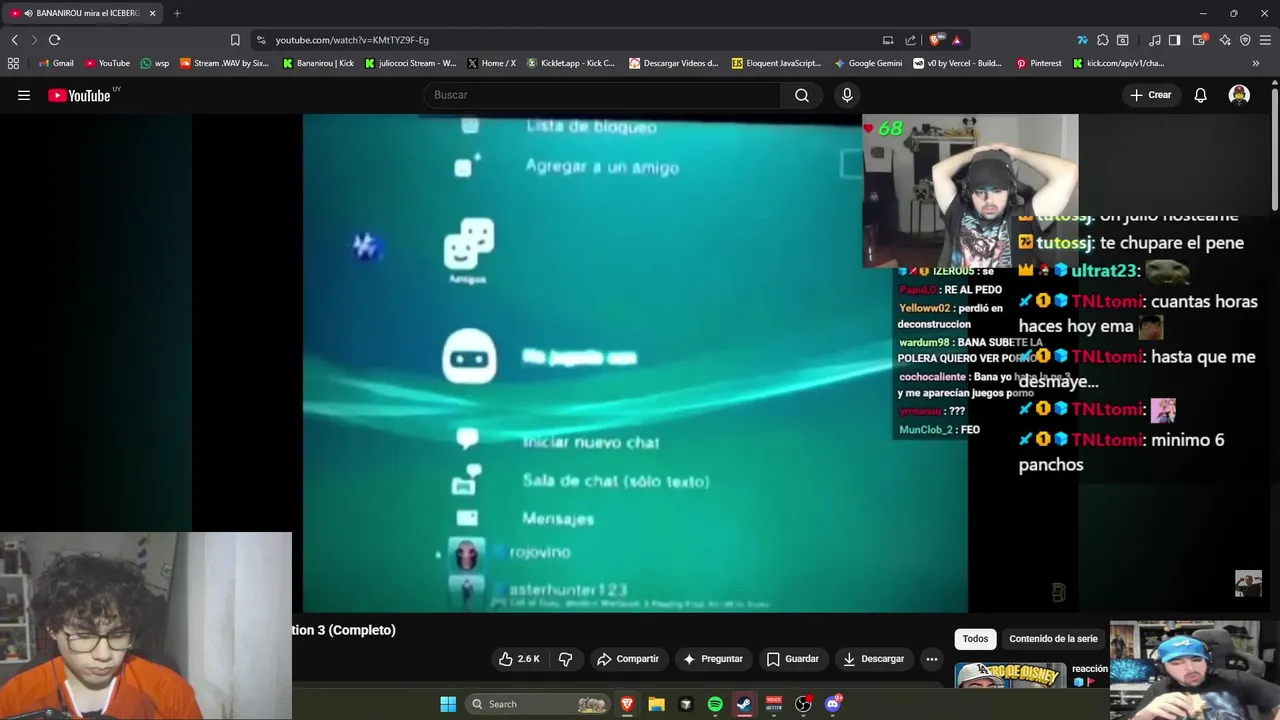Click the Descargar button
This screenshot has height=720, width=1280.
coord(873,659)
